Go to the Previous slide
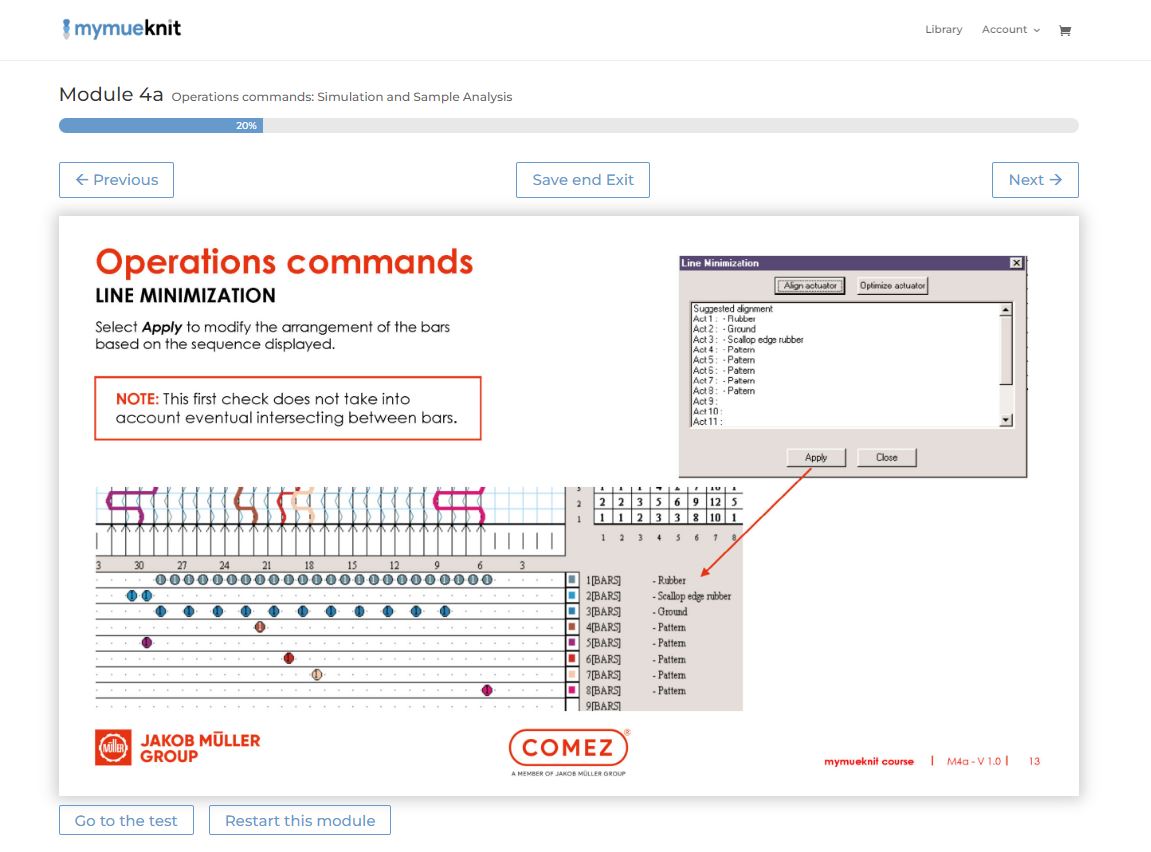Screen dimensions: 1151x852 click(x=116, y=180)
